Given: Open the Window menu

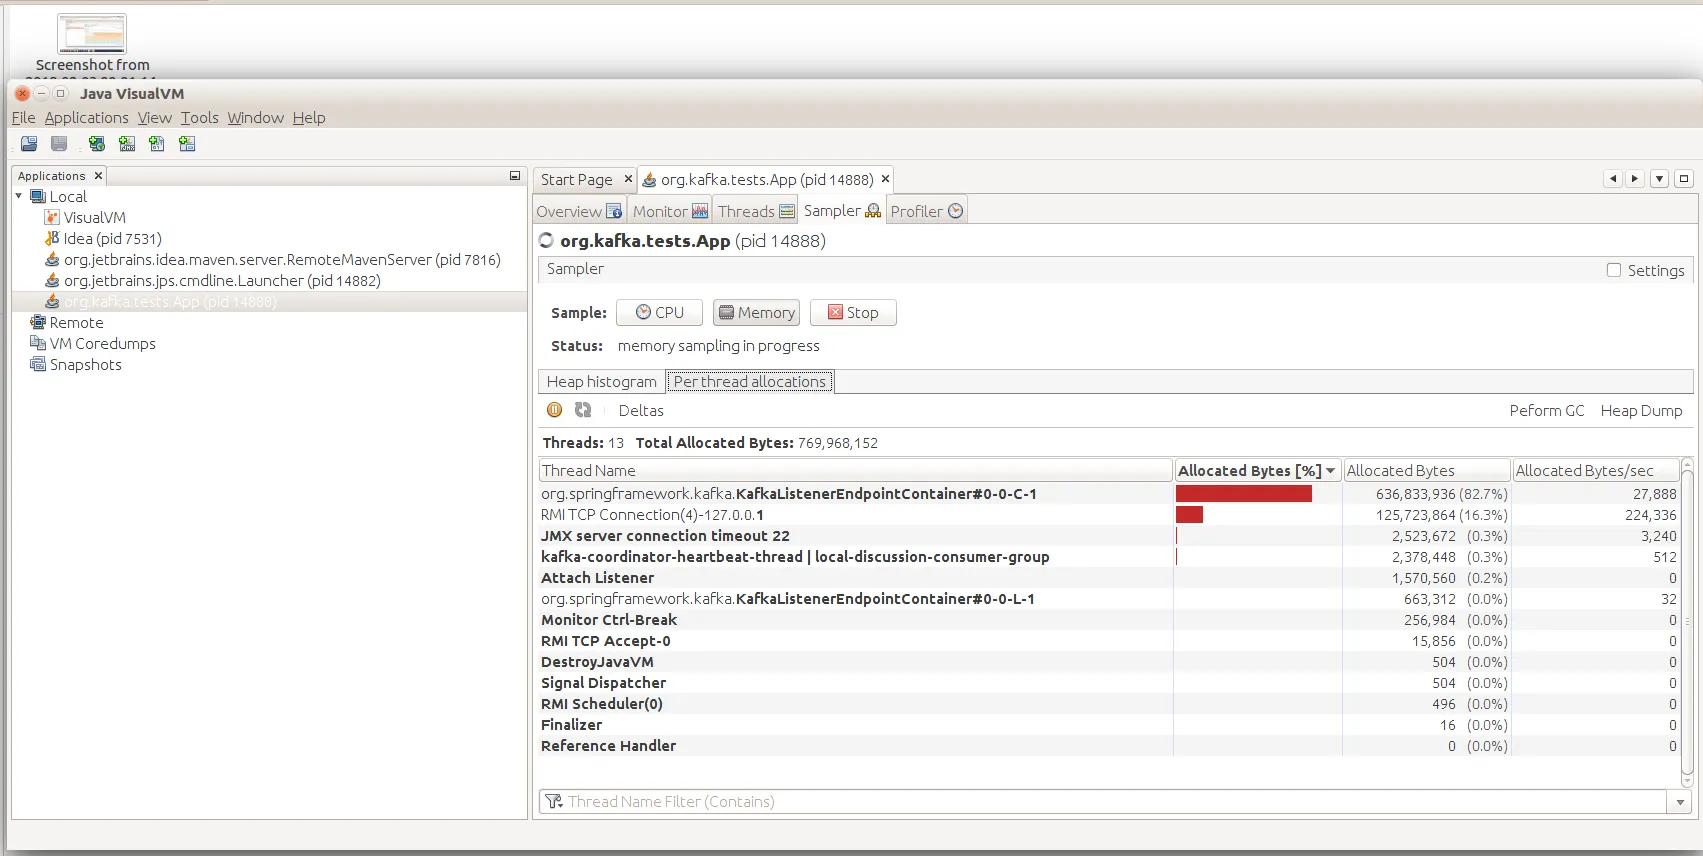Looking at the screenshot, I should (256, 118).
